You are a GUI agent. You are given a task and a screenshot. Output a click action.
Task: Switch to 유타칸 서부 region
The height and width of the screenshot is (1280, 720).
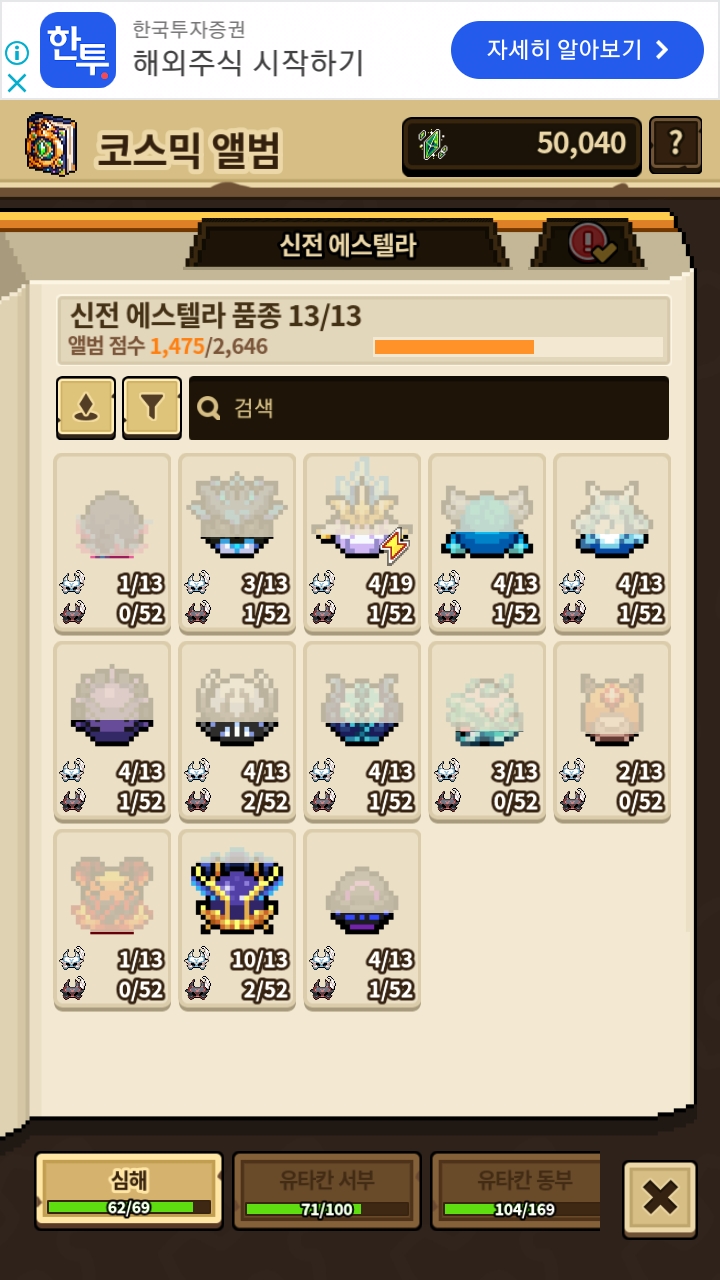pos(327,1190)
